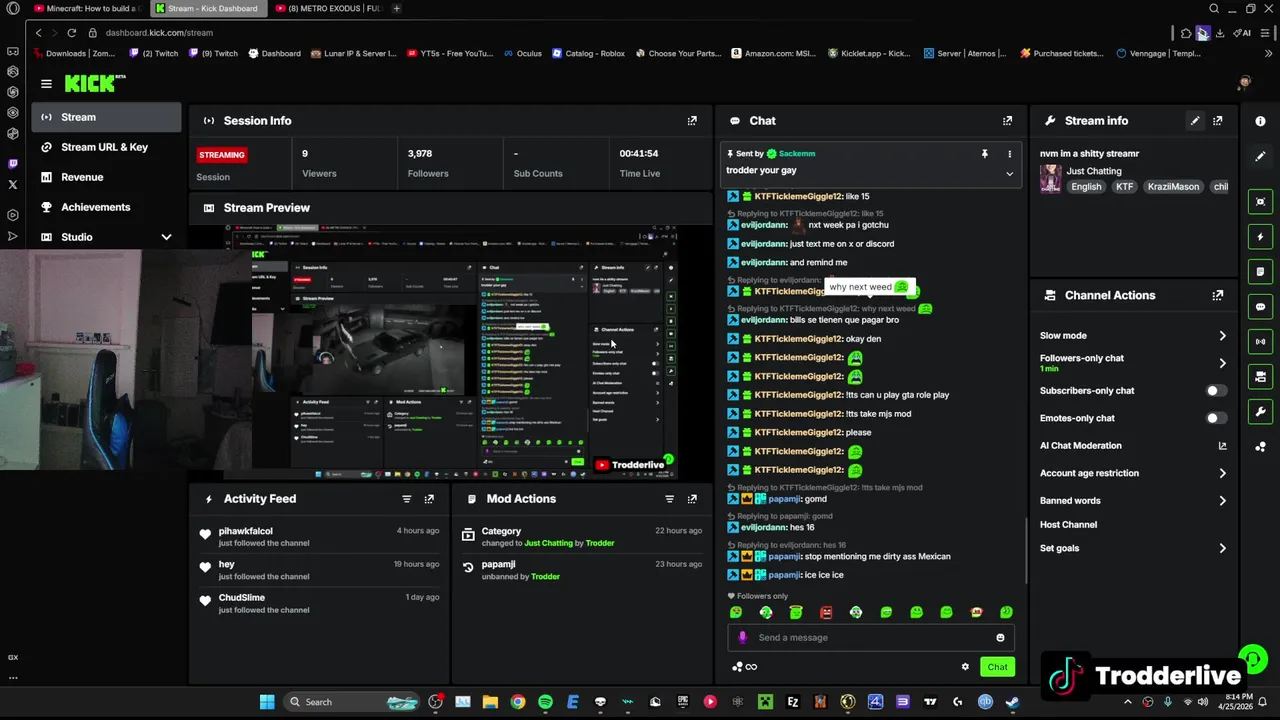The image size is (1280, 720).
Task: Toggle the broadcast signal widget in sidebar
Action: pyautogui.click(x=1260, y=342)
